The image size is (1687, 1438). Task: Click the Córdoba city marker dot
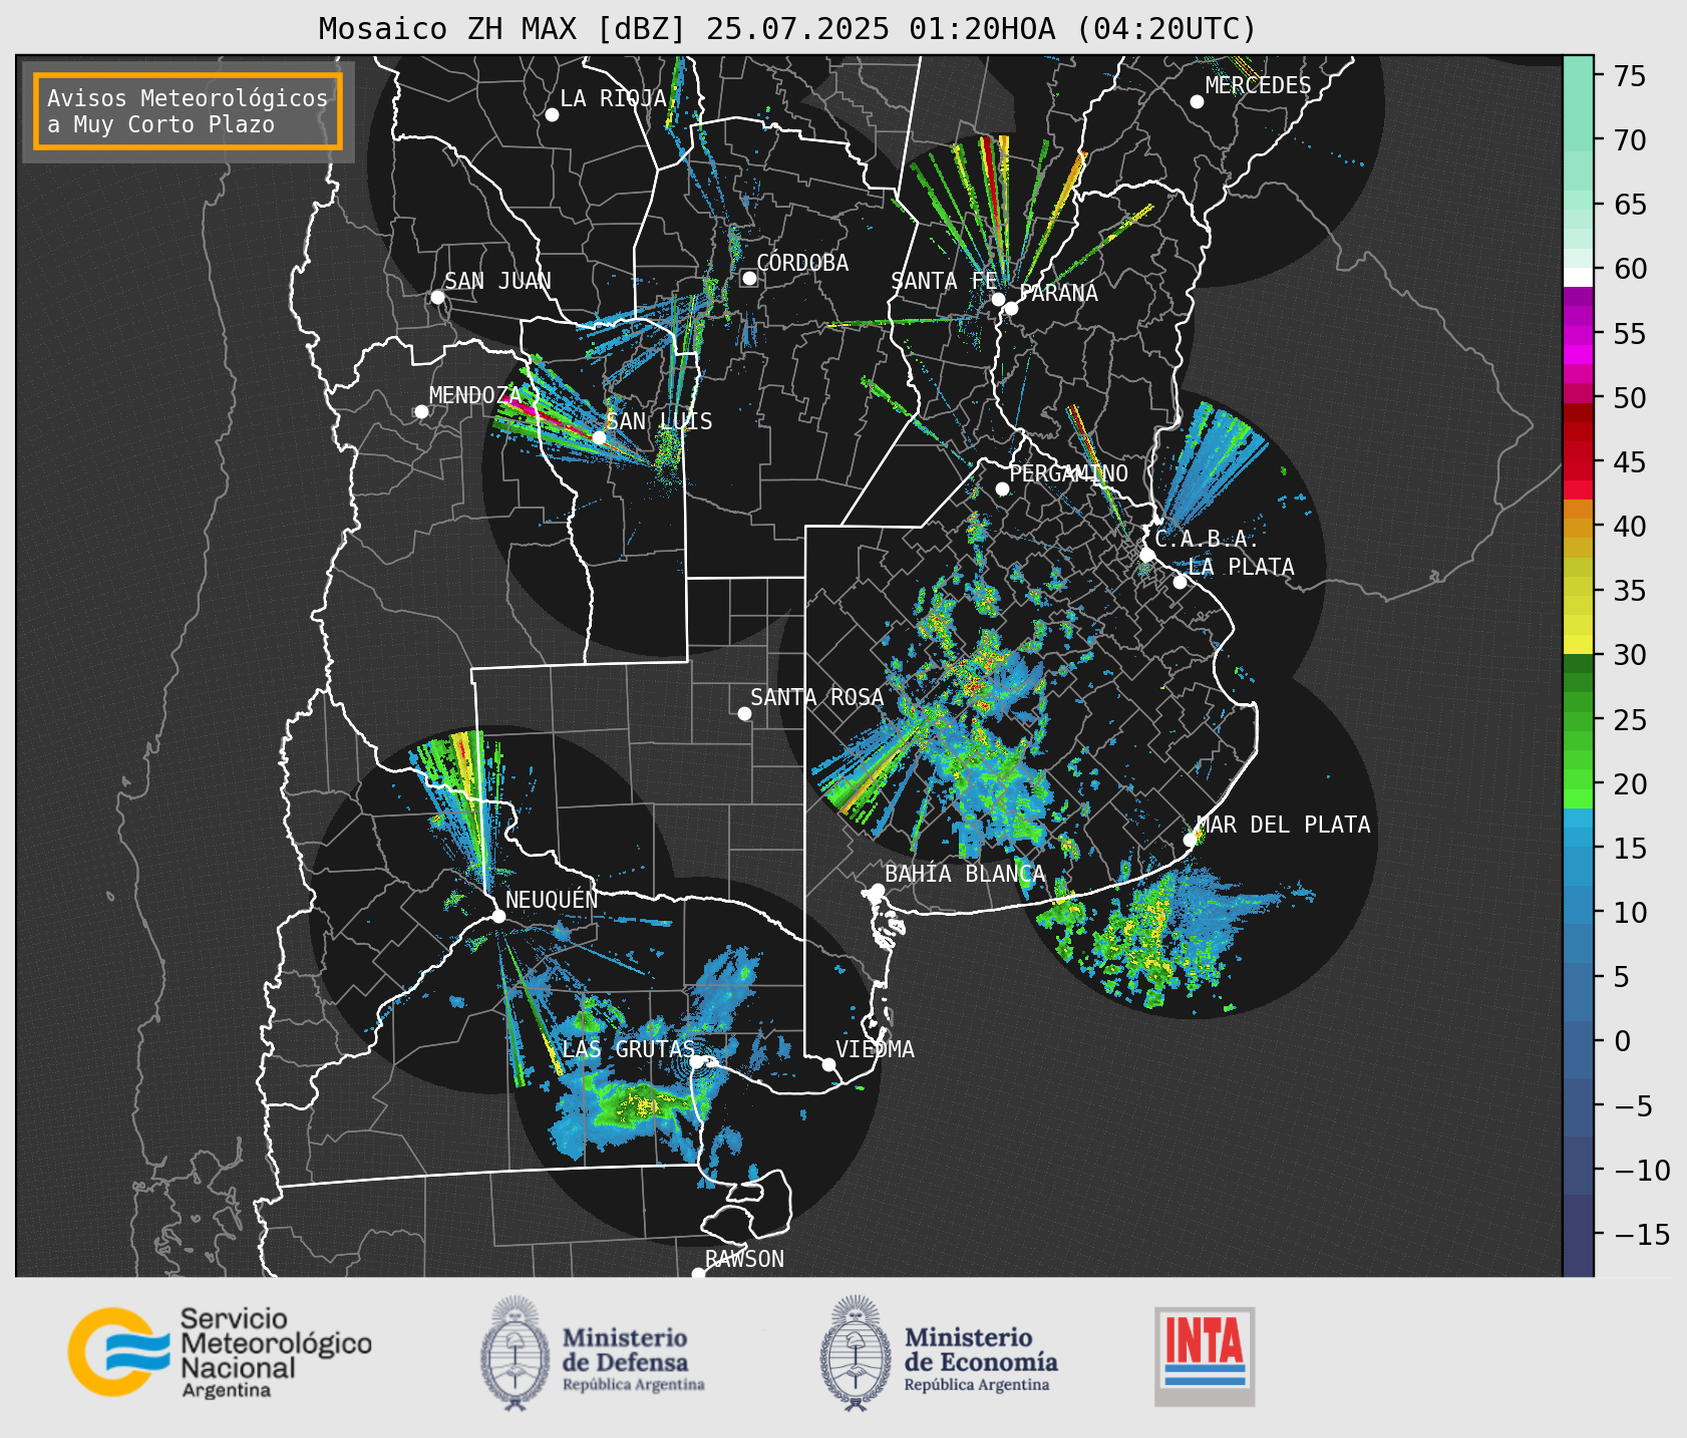point(749,278)
